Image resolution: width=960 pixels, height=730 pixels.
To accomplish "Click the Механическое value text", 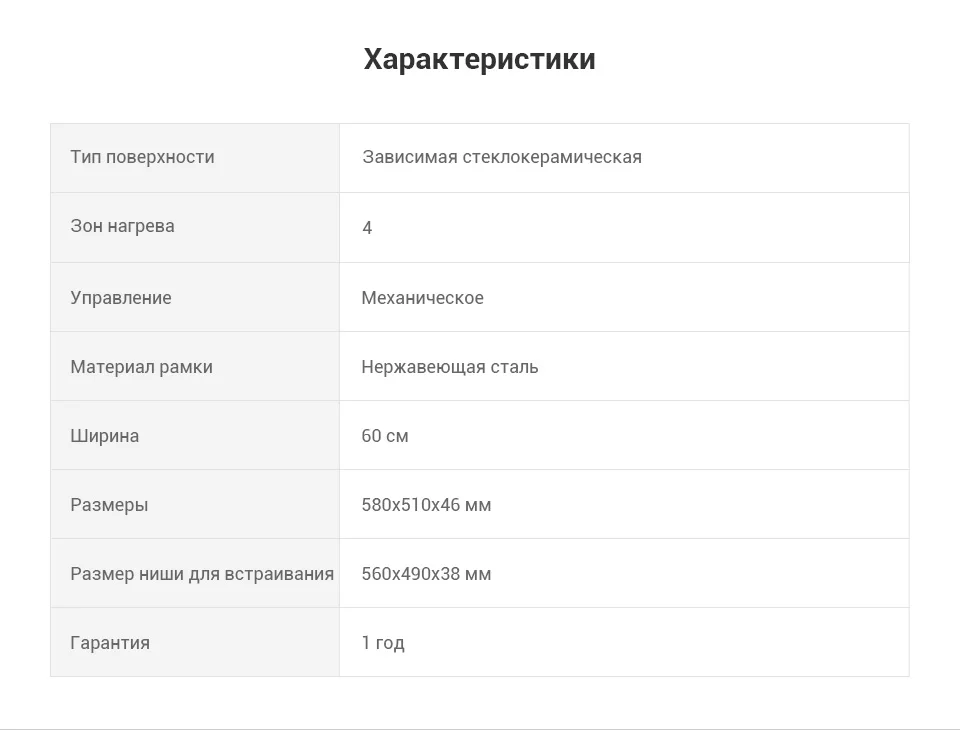I will [422, 298].
